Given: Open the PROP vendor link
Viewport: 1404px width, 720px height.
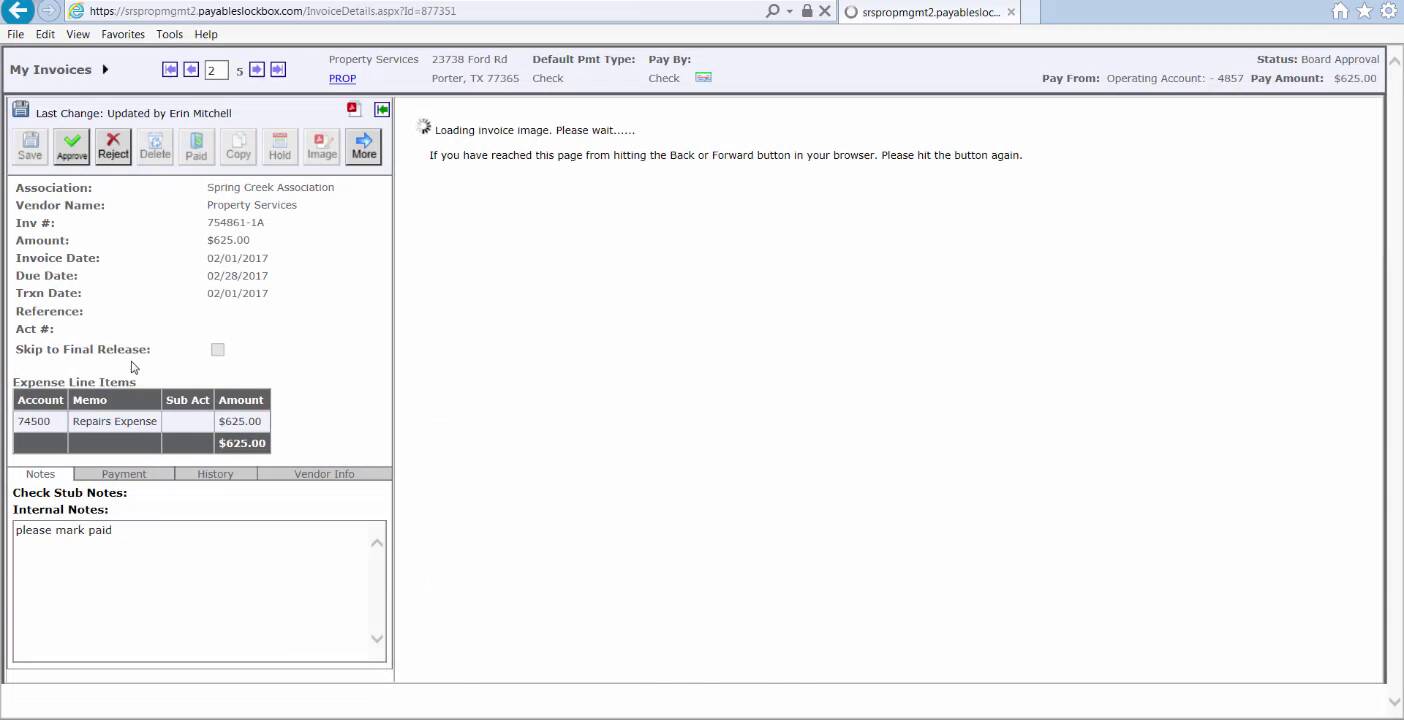Looking at the screenshot, I should click(x=342, y=79).
